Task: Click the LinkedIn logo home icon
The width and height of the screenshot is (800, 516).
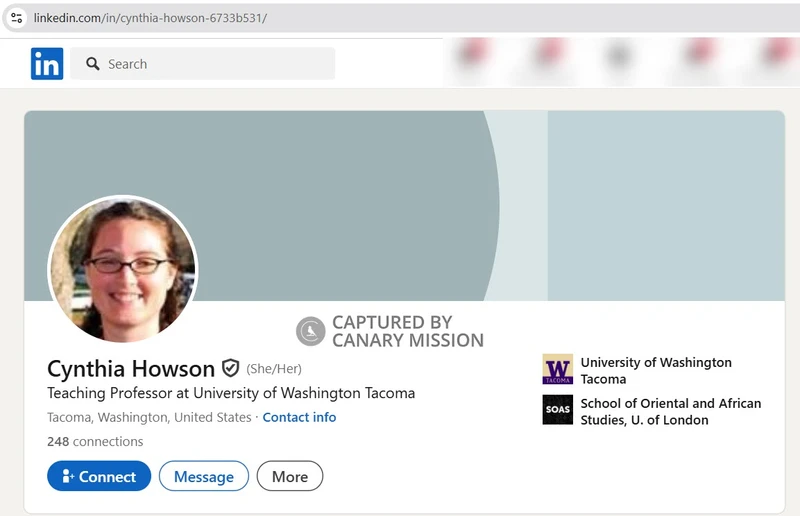Action: pos(47,64)
